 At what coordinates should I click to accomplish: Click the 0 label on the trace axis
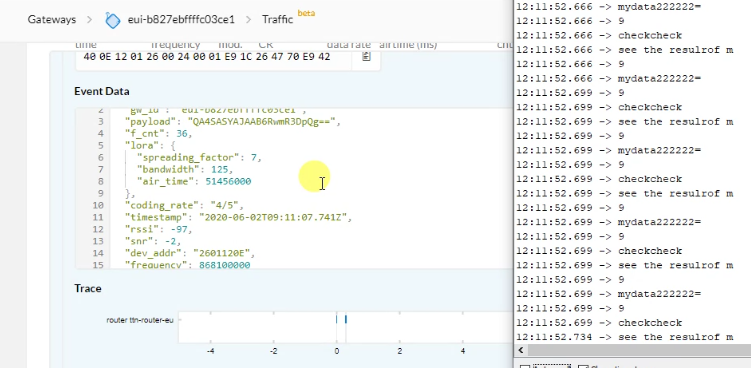(337, 351)
